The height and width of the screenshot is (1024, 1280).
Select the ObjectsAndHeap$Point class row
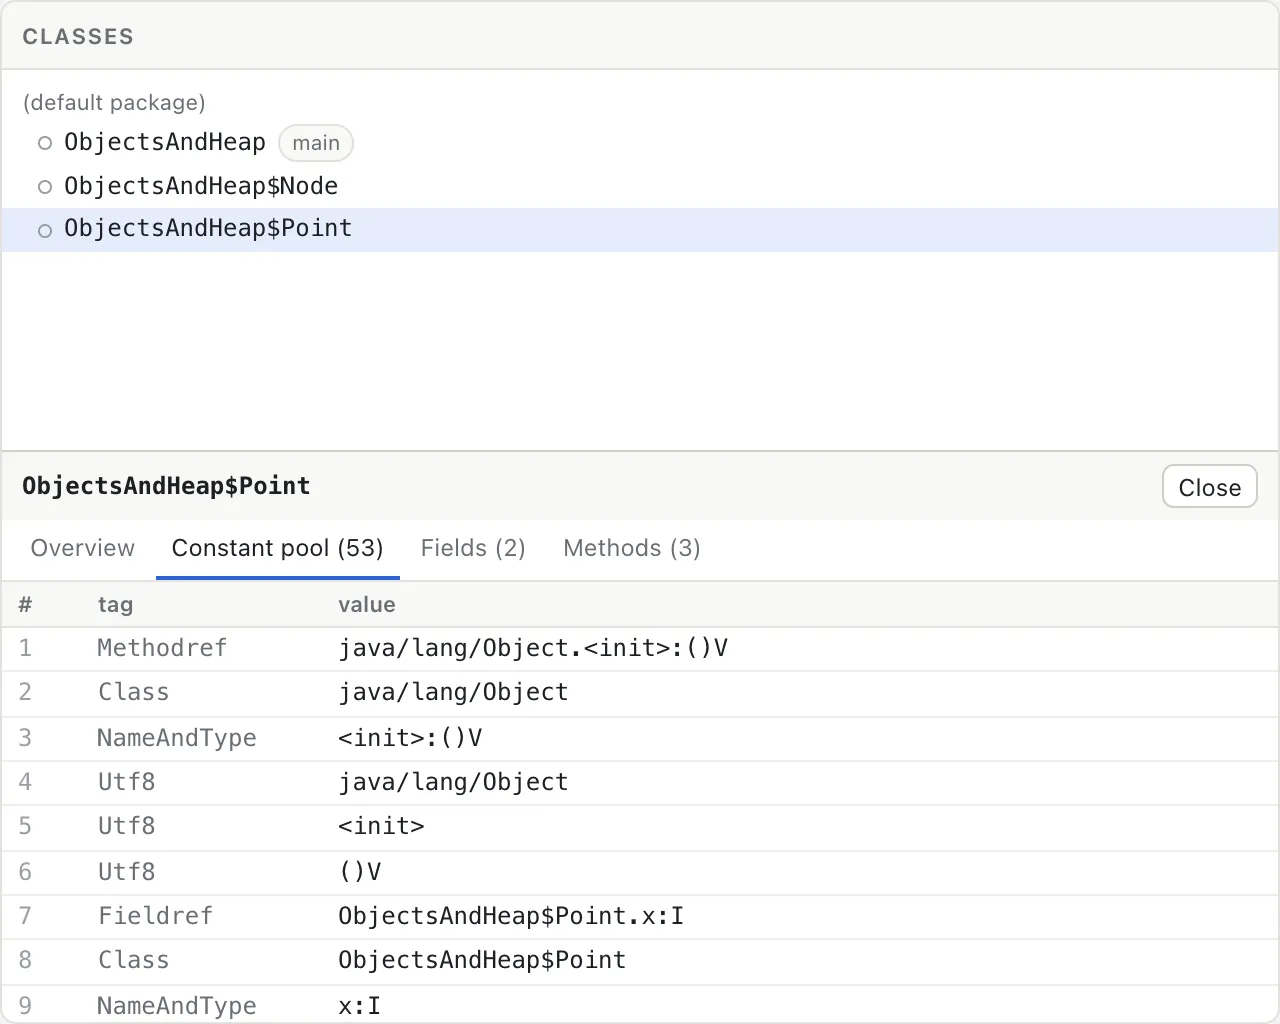[640, 229]
